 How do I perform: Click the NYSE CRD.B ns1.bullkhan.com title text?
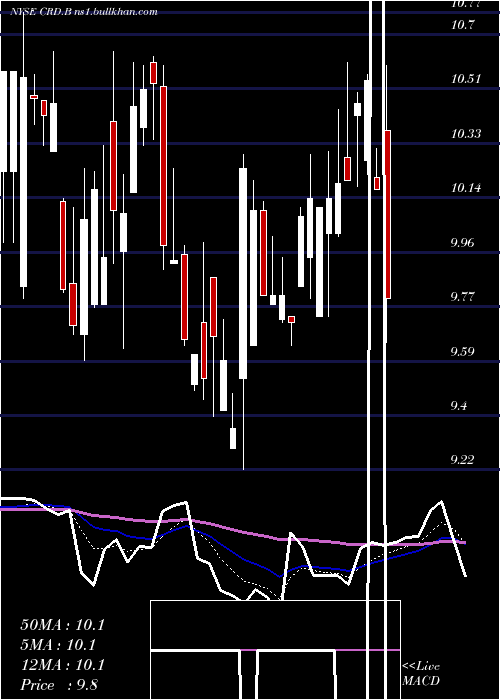84,11
